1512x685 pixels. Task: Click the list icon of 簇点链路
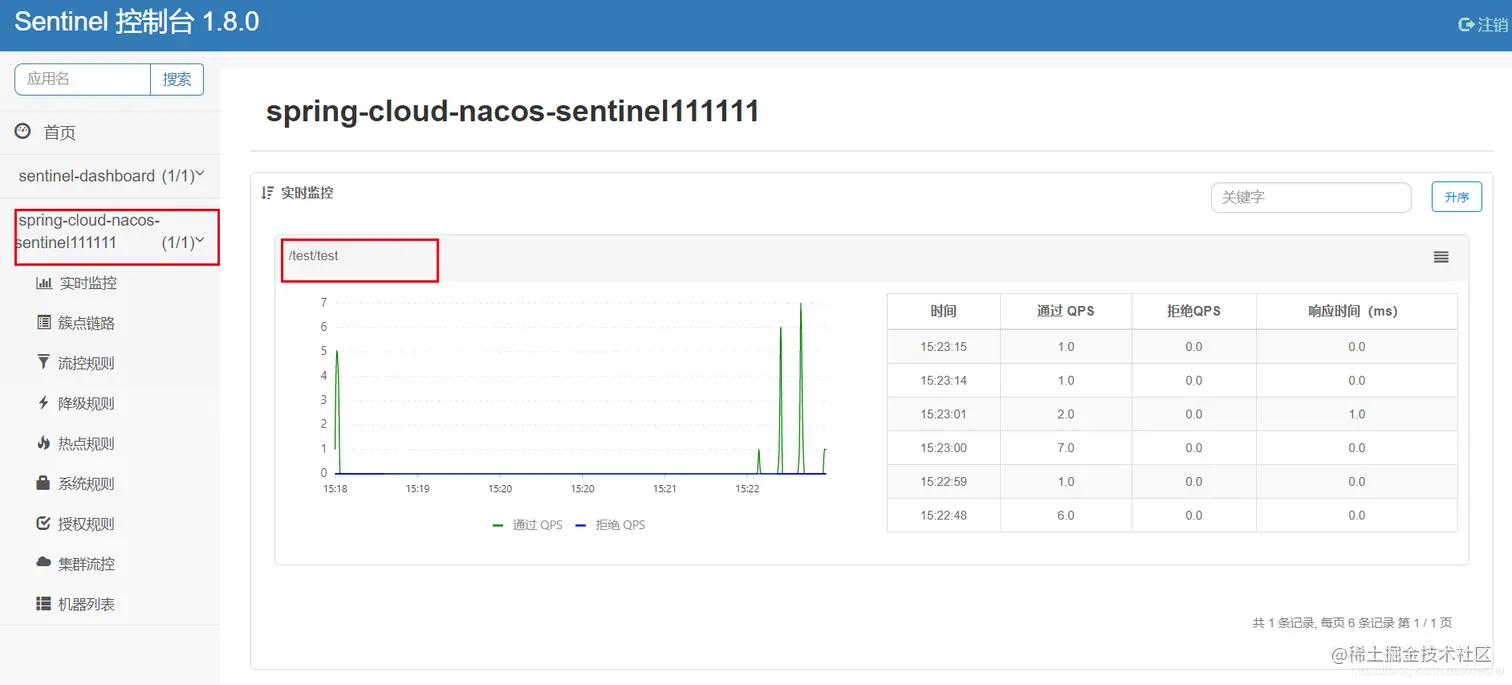[43, 323]
